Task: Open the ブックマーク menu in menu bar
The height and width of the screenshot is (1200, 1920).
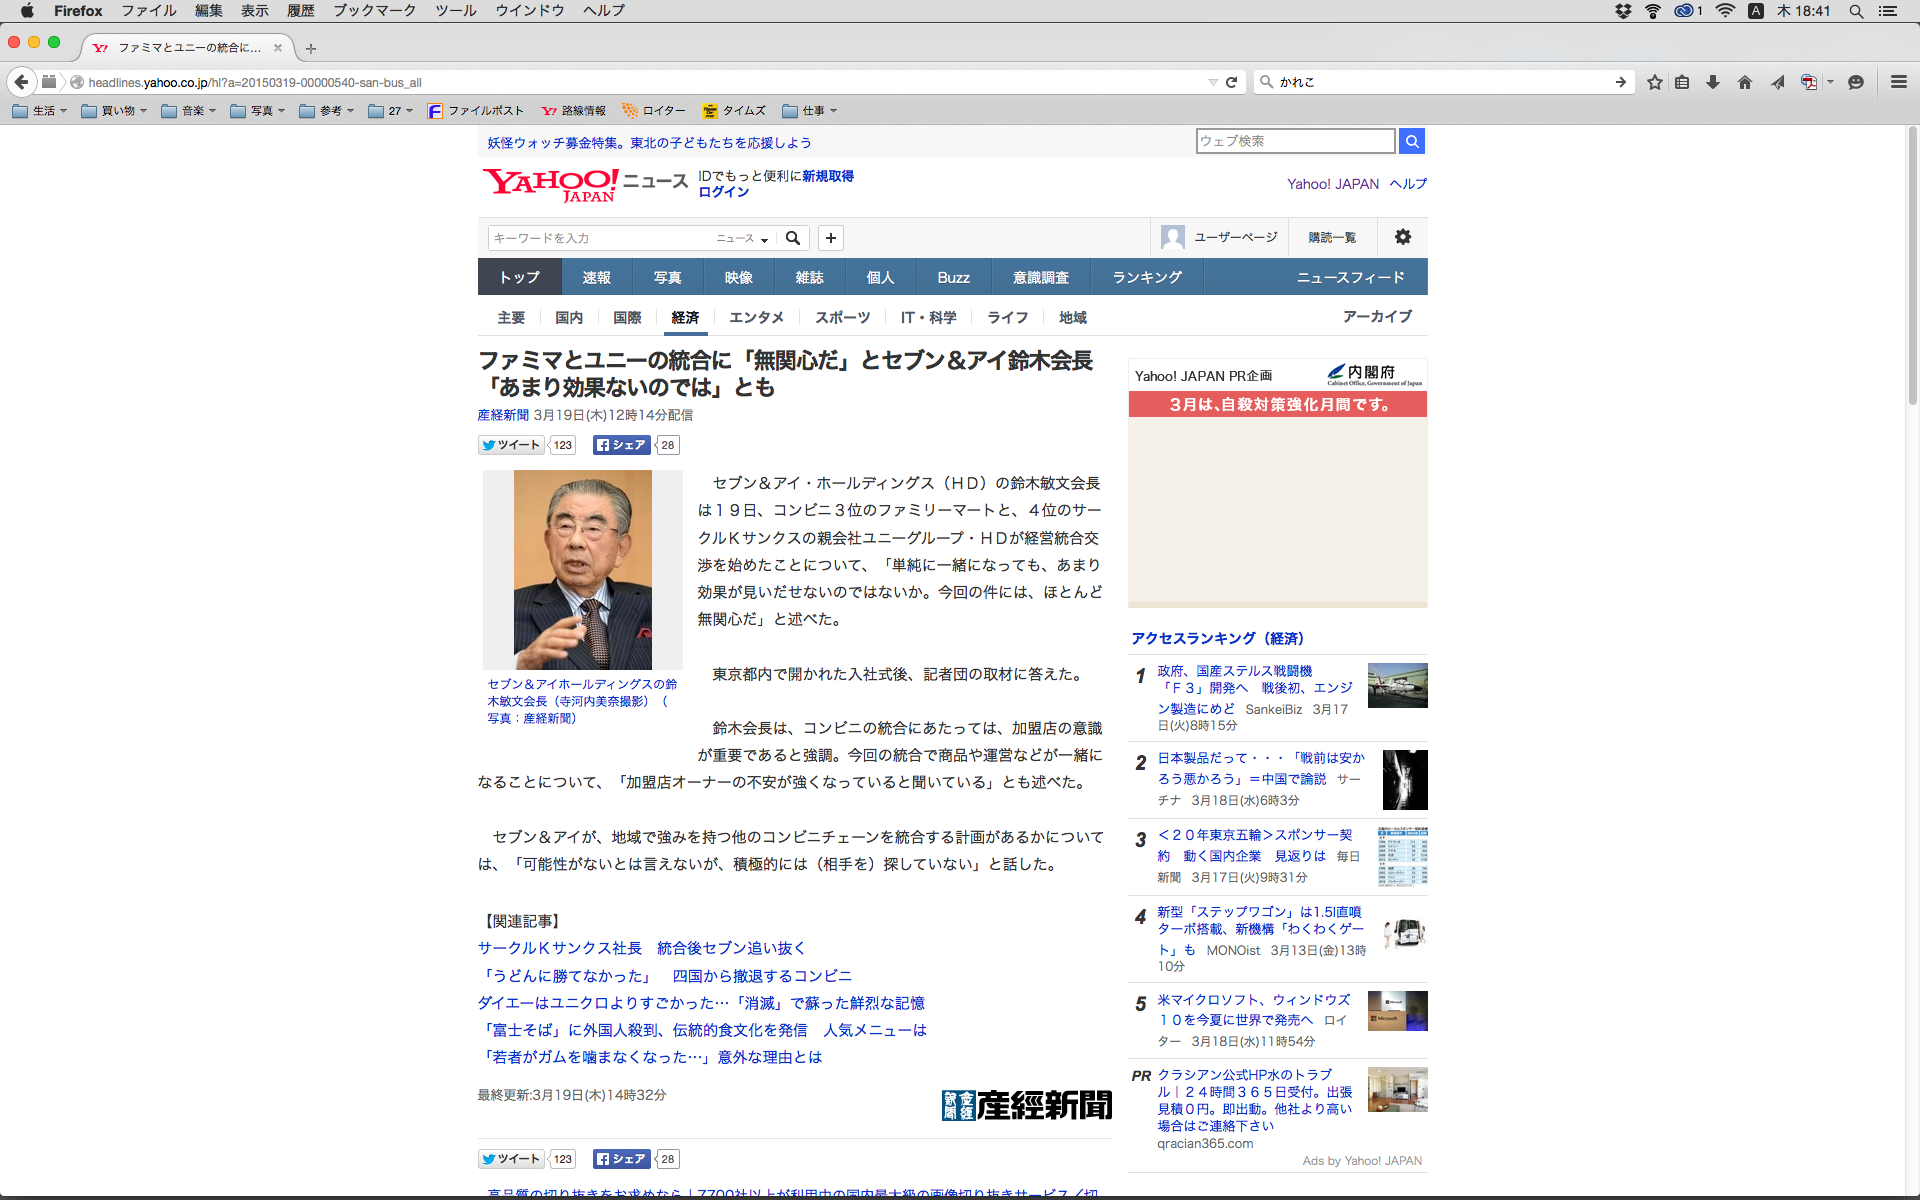Action: pyautogui.click(x=374, y=11)
